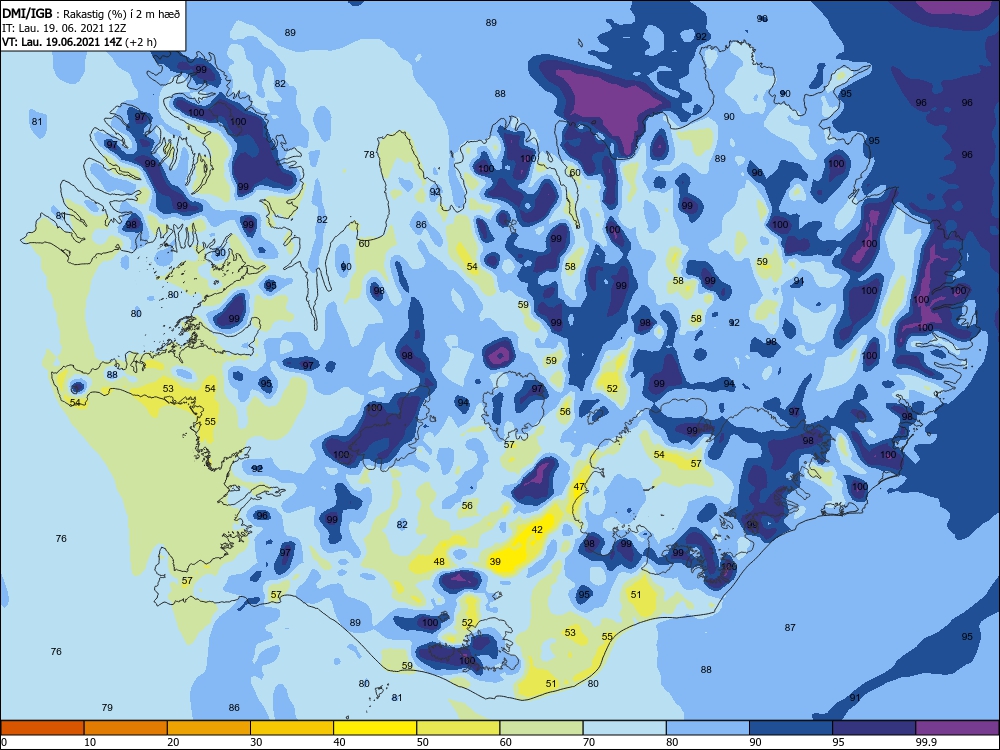Click the legend tick label 50
This screenshot has width=1000, height=750.
pyautogui.click(x=422, y=742)
